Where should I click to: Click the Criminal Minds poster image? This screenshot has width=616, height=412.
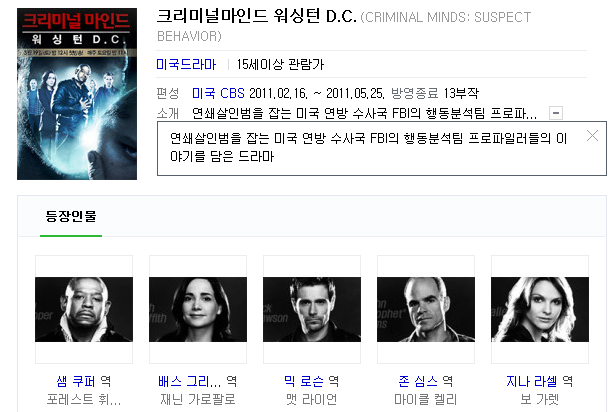77,94
